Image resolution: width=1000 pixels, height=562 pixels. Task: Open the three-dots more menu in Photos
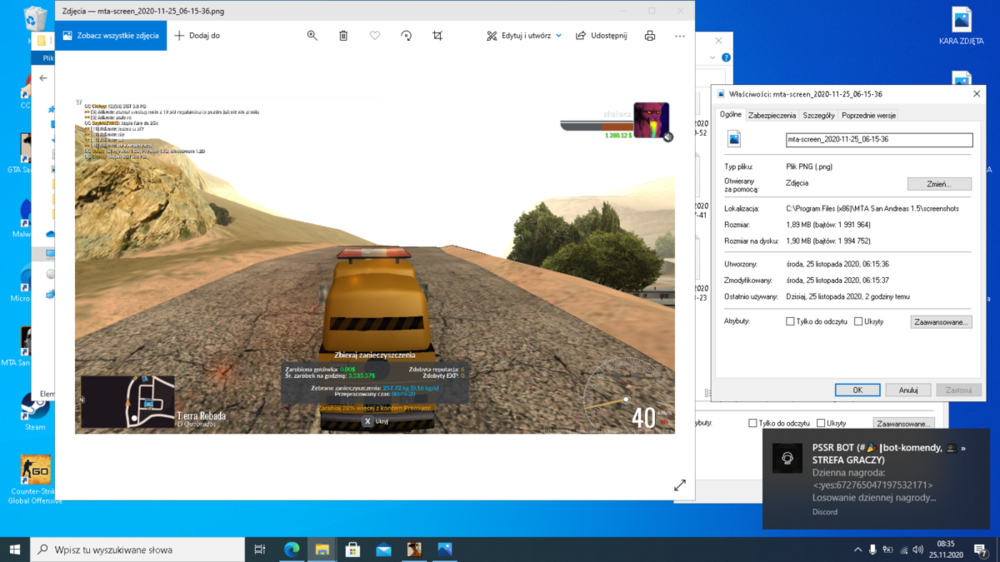680,36
